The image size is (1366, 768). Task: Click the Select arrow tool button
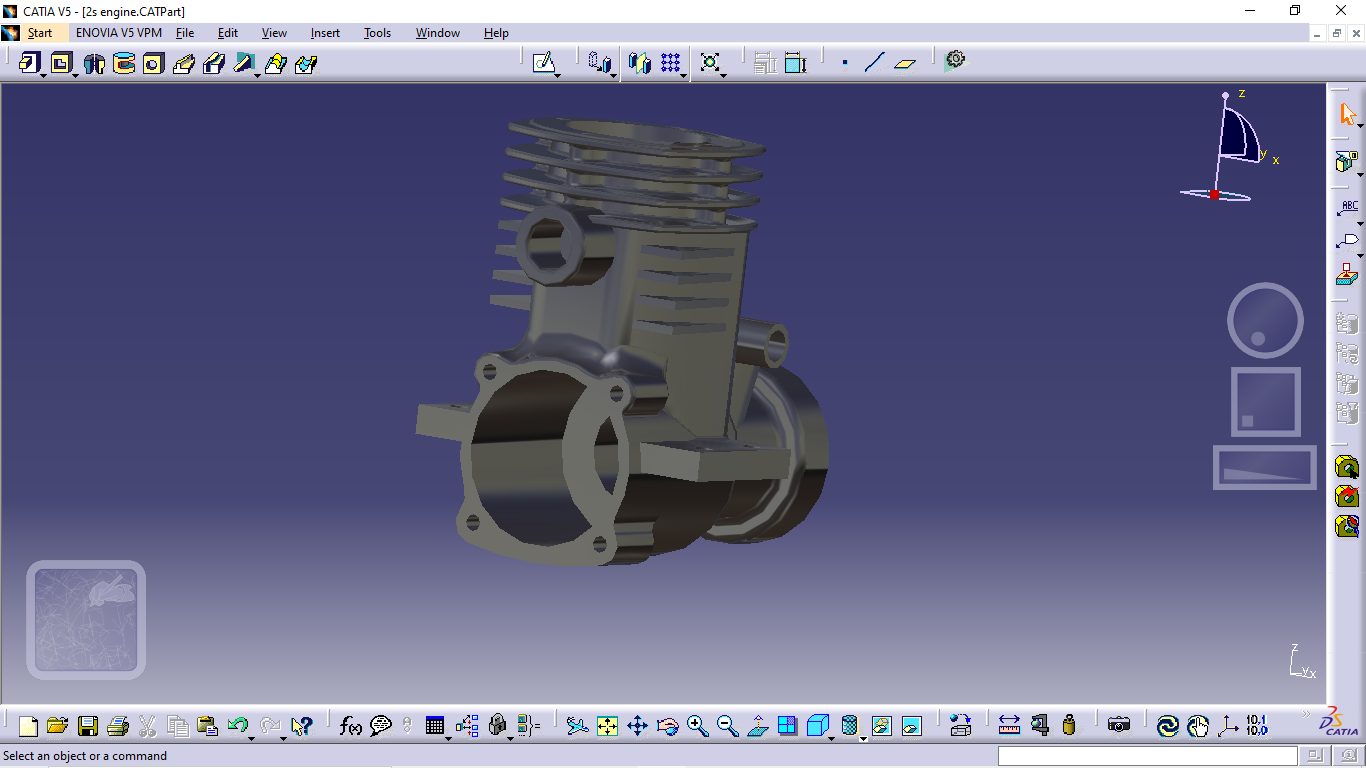[1347, 113]
